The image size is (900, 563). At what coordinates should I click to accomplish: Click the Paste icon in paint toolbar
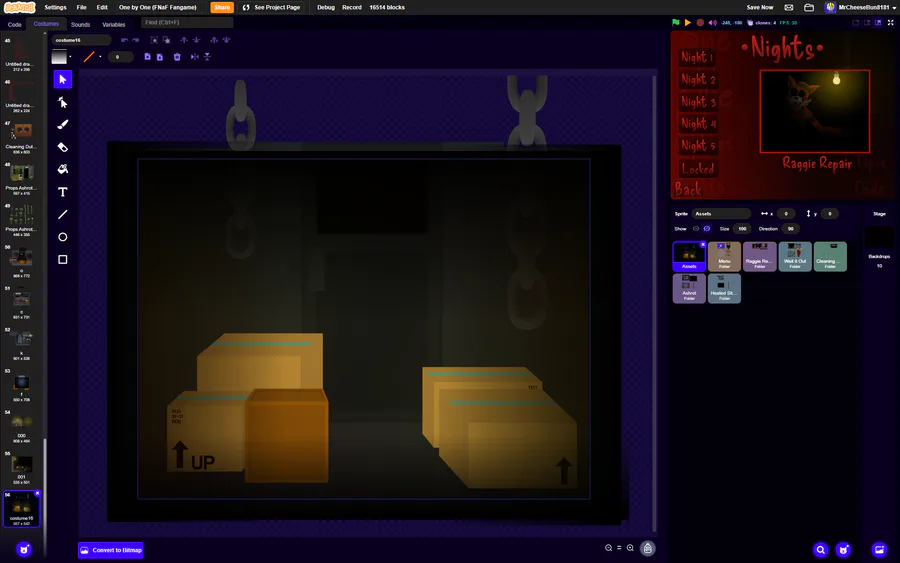[160, 57]
